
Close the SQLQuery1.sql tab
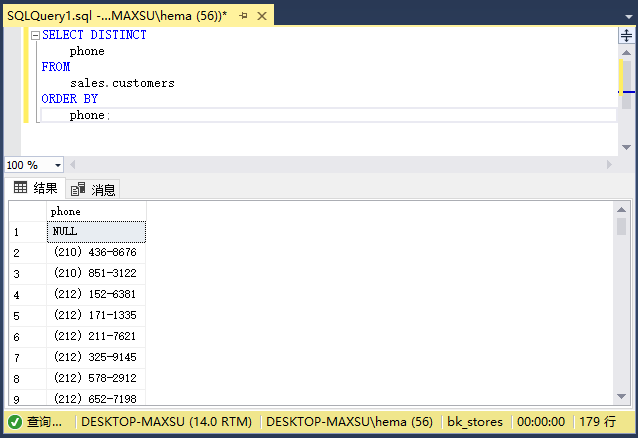262,16
